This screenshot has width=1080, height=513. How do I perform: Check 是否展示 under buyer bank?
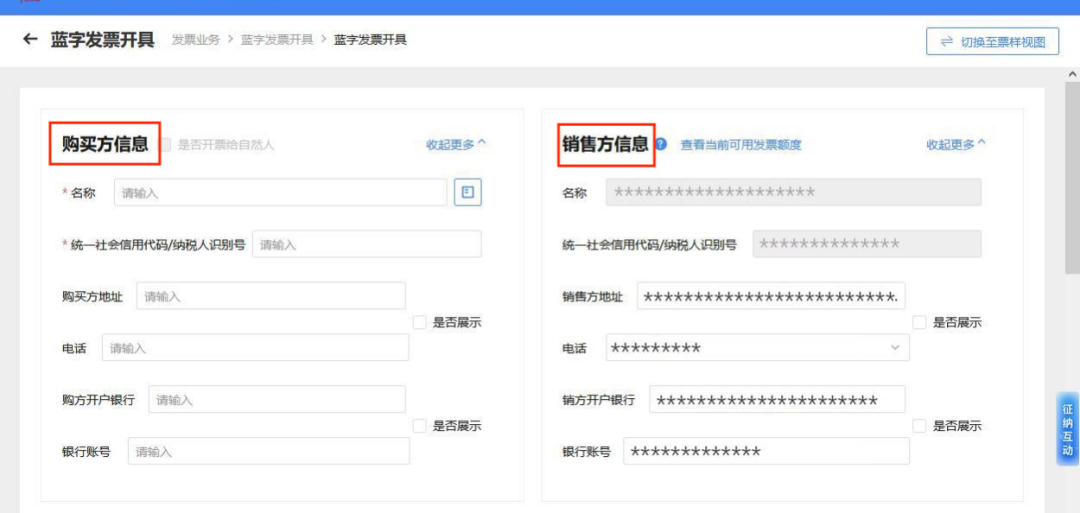419,426
